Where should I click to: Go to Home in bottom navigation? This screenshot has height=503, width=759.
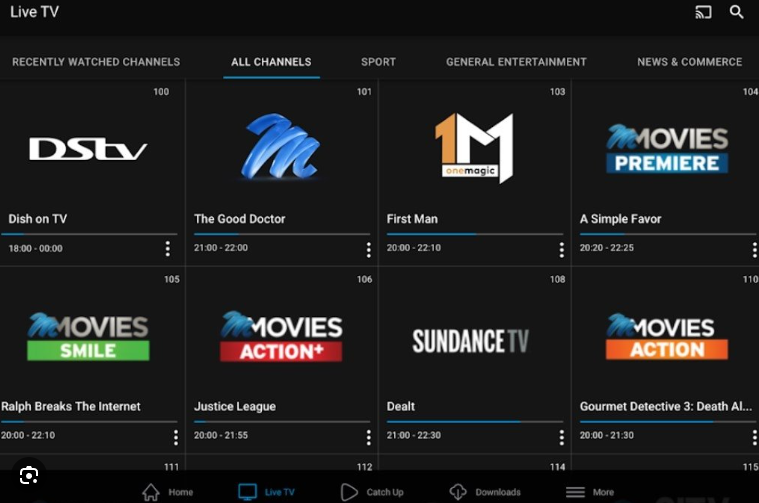167,492
